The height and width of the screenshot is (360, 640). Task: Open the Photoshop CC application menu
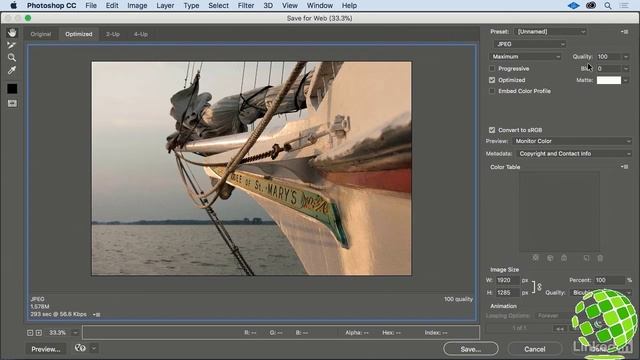[51, 5]
